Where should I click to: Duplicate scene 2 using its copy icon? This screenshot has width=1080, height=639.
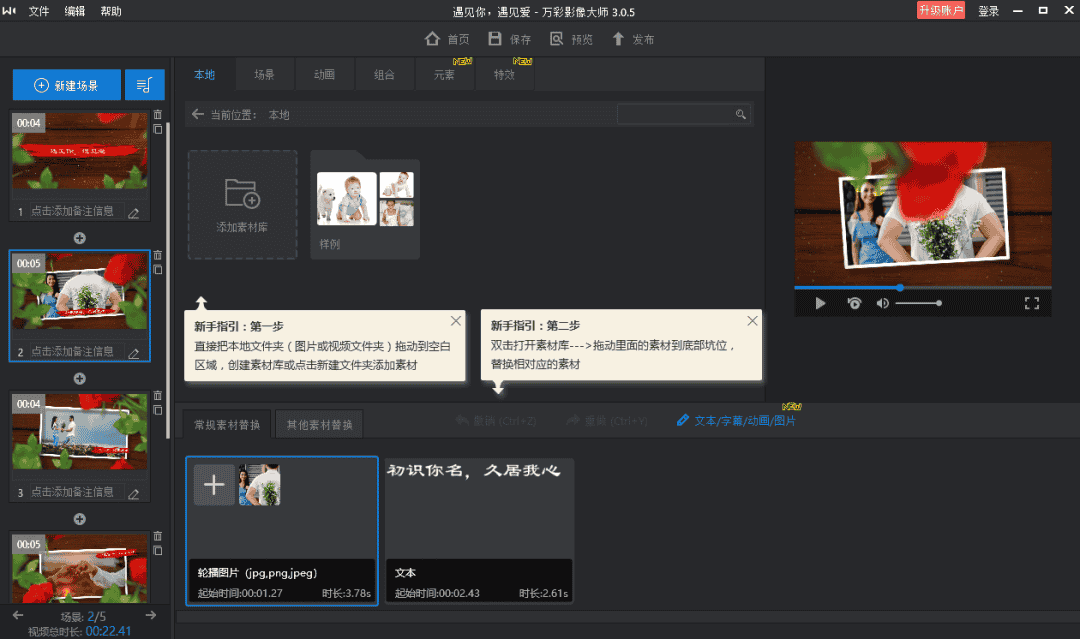click(x=158, y=269)
